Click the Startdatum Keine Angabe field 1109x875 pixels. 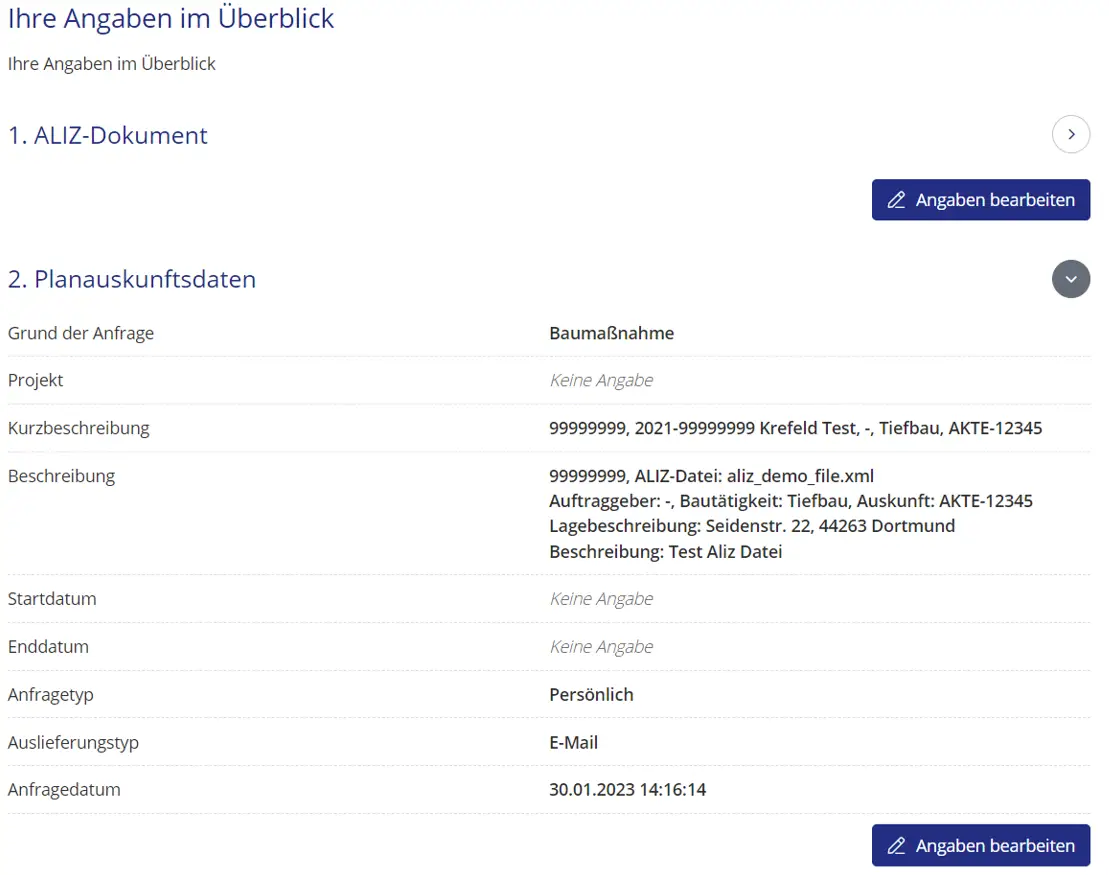[600, 598]
